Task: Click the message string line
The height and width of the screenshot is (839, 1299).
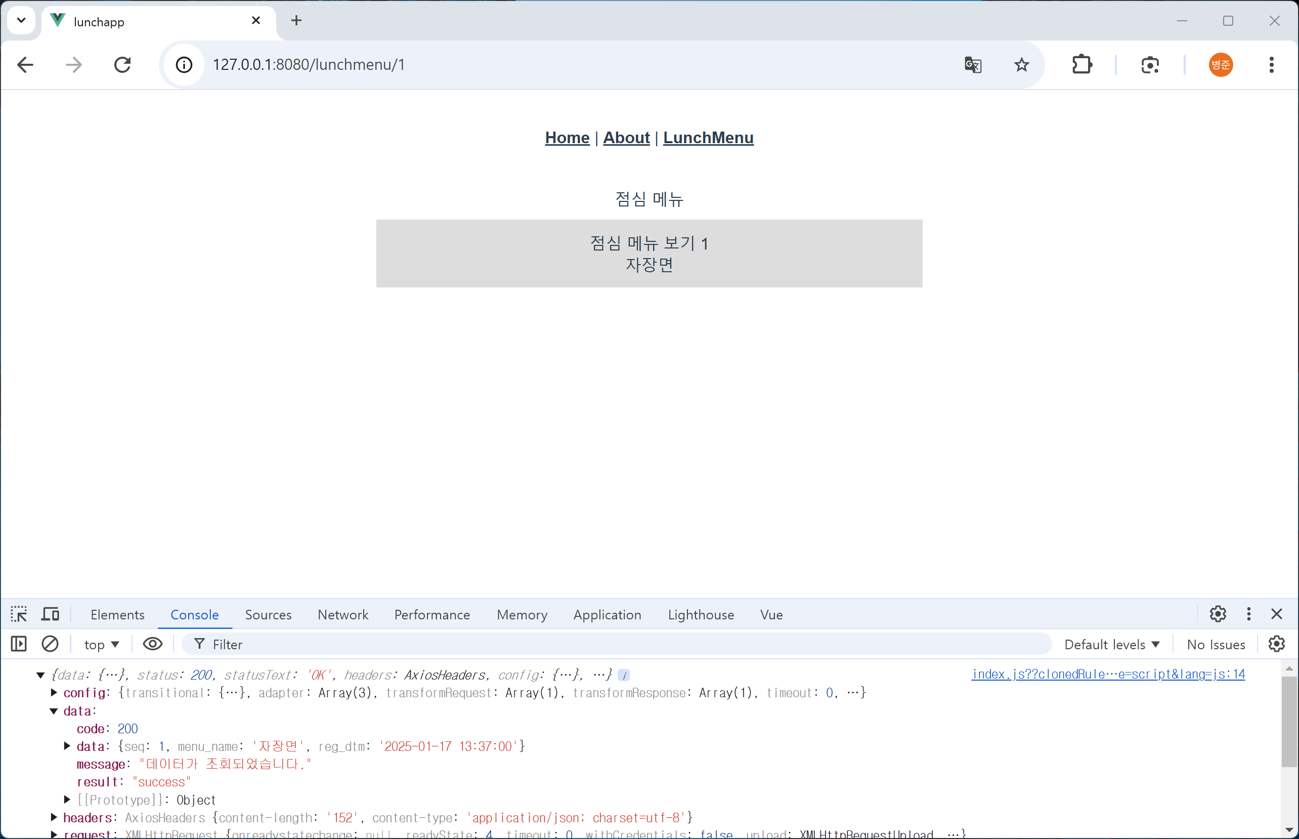Action: click(x=194, y=764)
